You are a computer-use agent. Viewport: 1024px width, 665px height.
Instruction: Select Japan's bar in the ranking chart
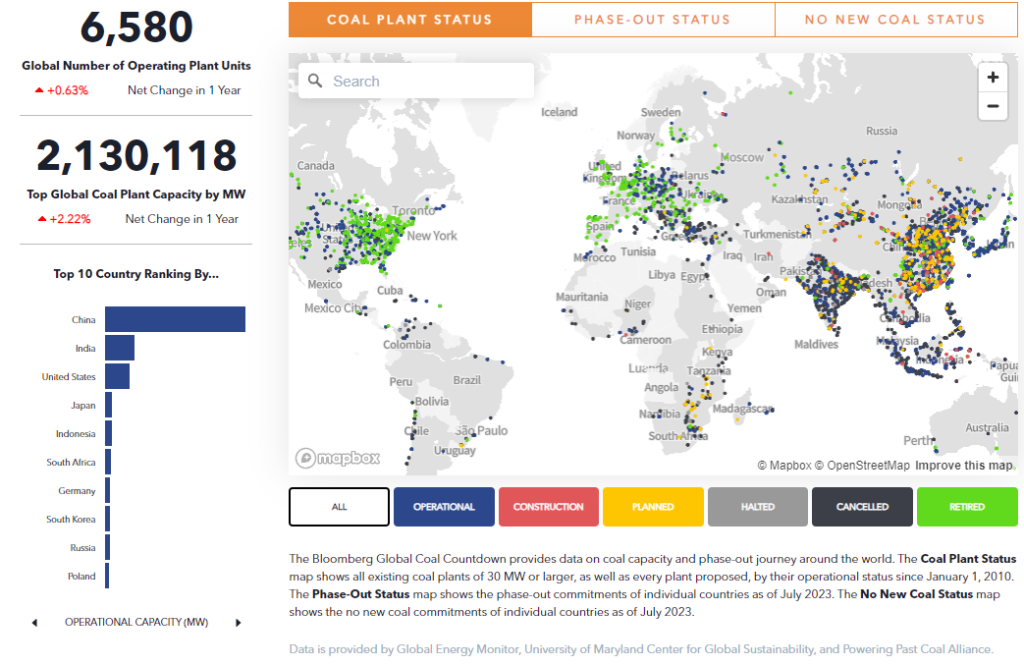[x=108, y=405]
